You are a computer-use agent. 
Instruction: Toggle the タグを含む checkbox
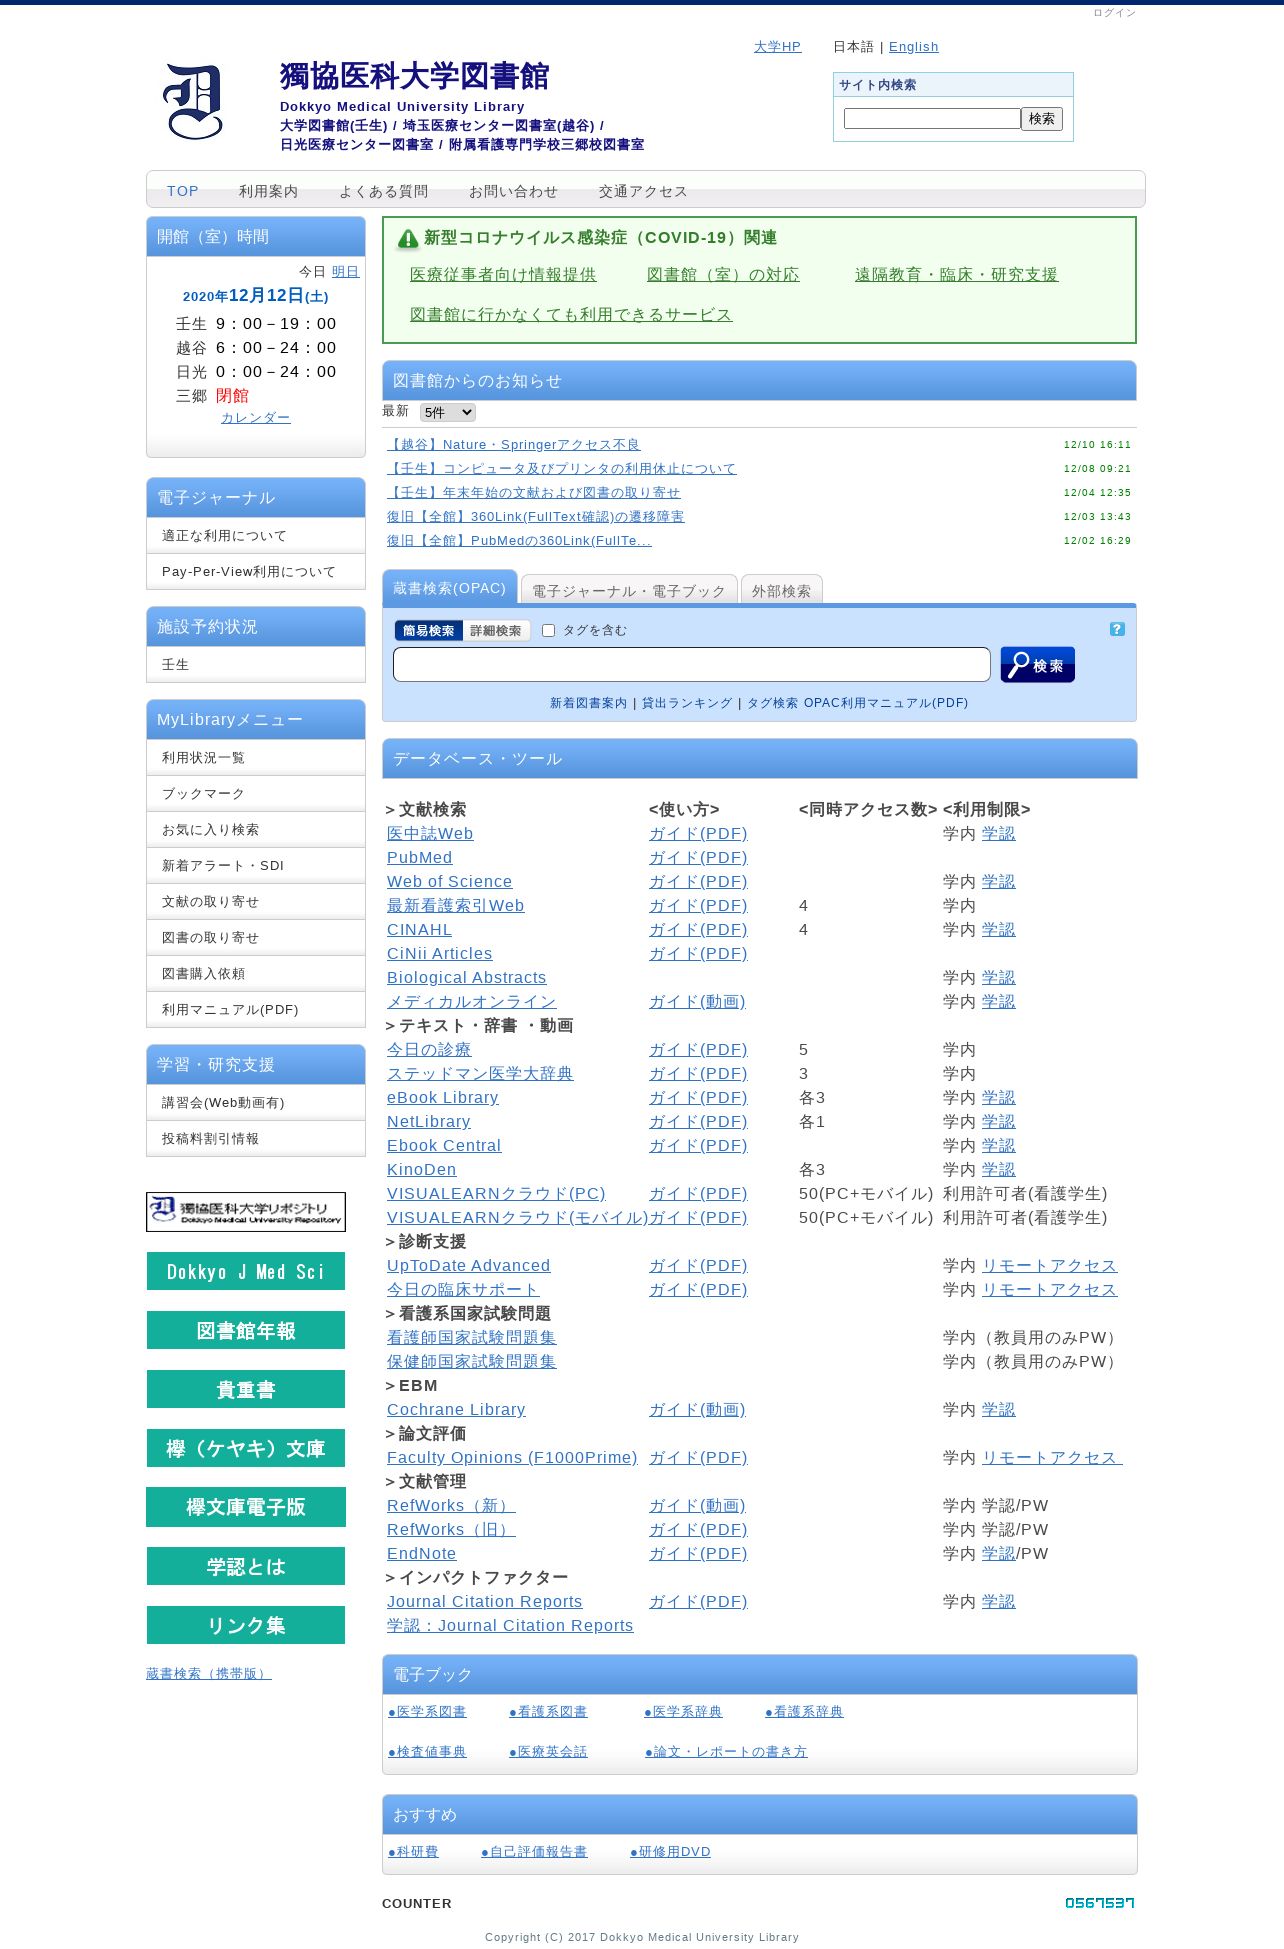pyautogui.click(x=548, y=630)
